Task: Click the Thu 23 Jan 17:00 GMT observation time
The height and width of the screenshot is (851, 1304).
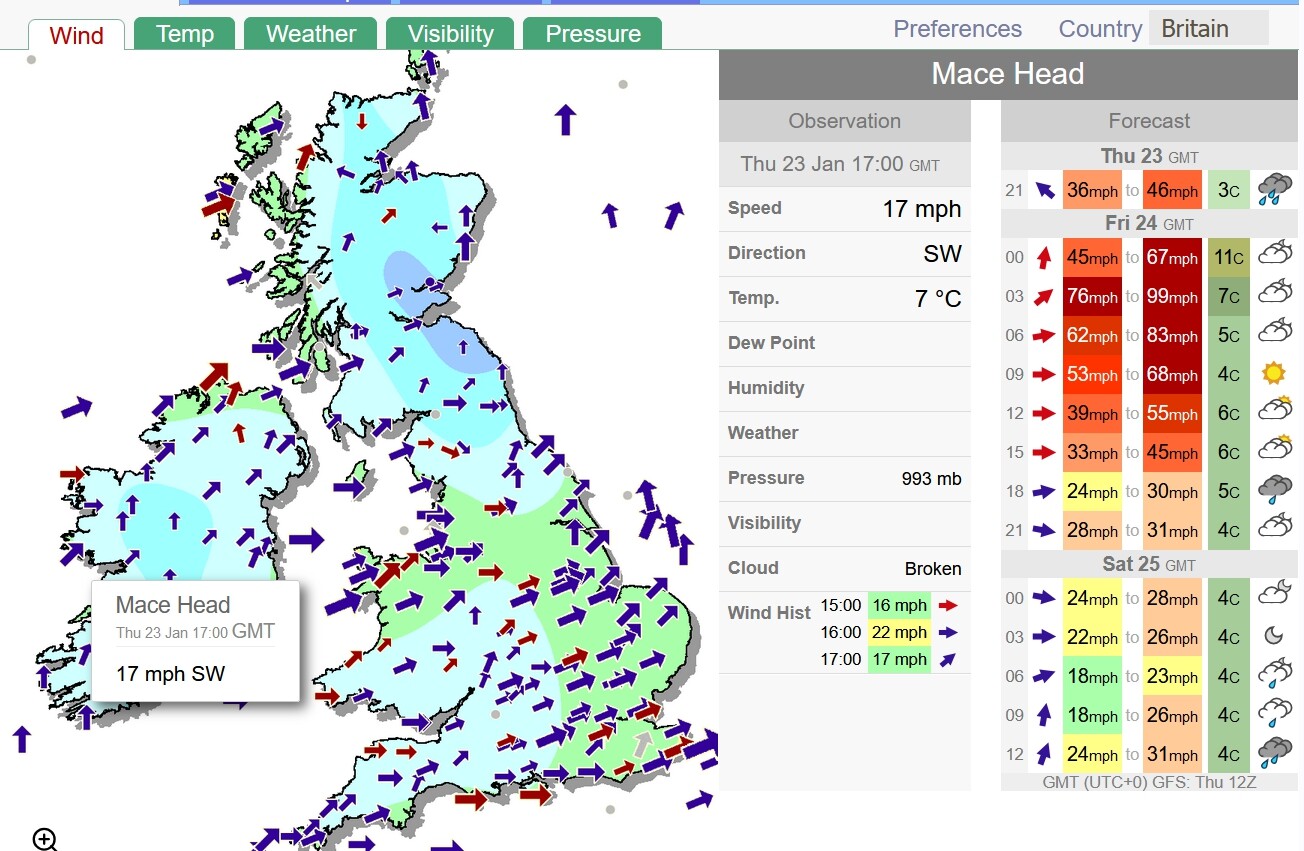Action: 840,164
